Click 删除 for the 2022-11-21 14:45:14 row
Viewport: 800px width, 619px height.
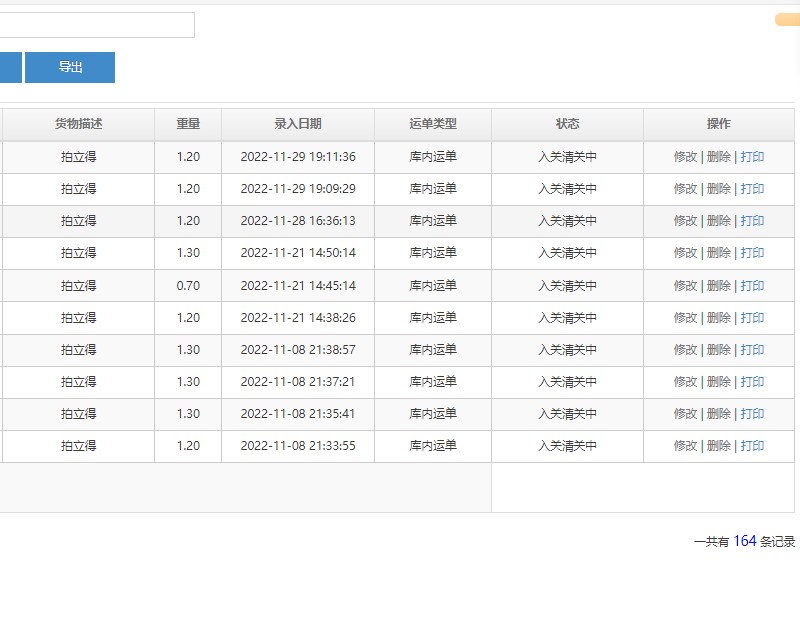coord(718,286)
